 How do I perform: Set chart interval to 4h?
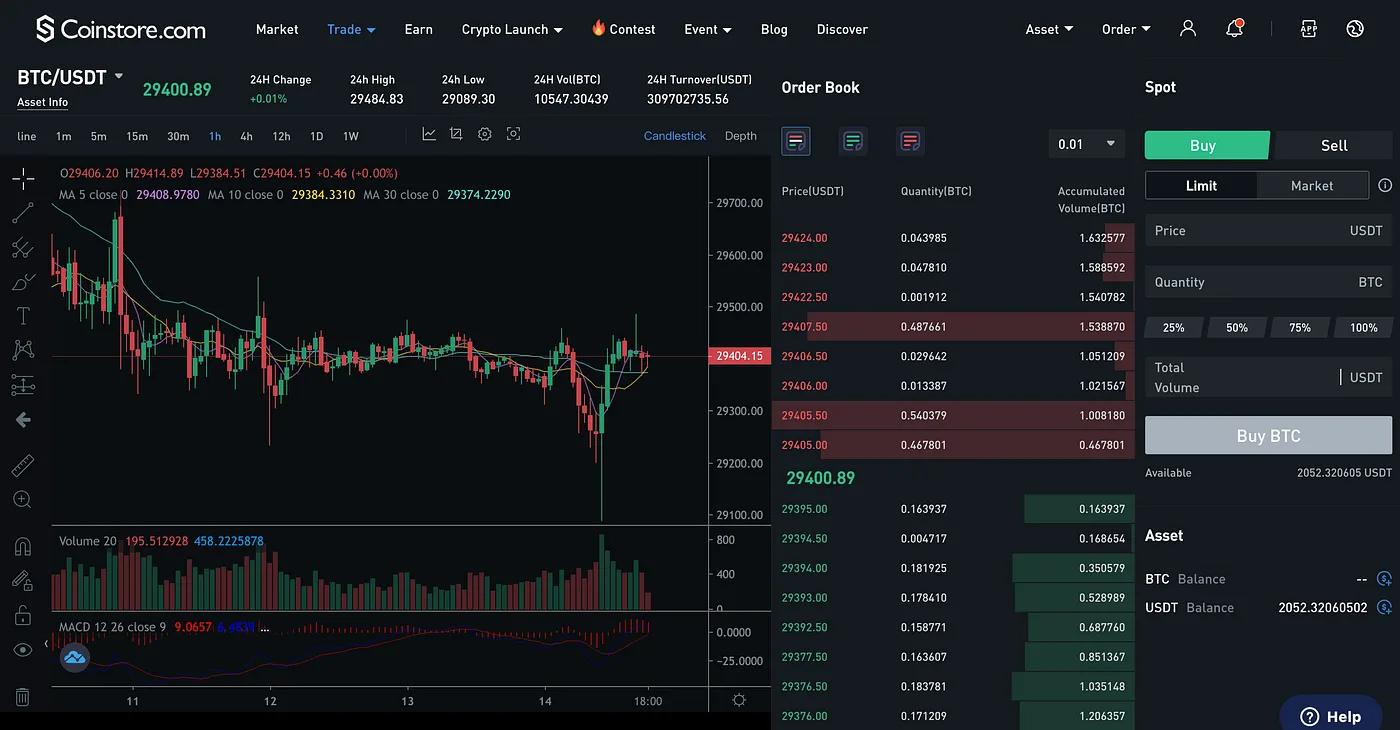(x=246, y=136)
